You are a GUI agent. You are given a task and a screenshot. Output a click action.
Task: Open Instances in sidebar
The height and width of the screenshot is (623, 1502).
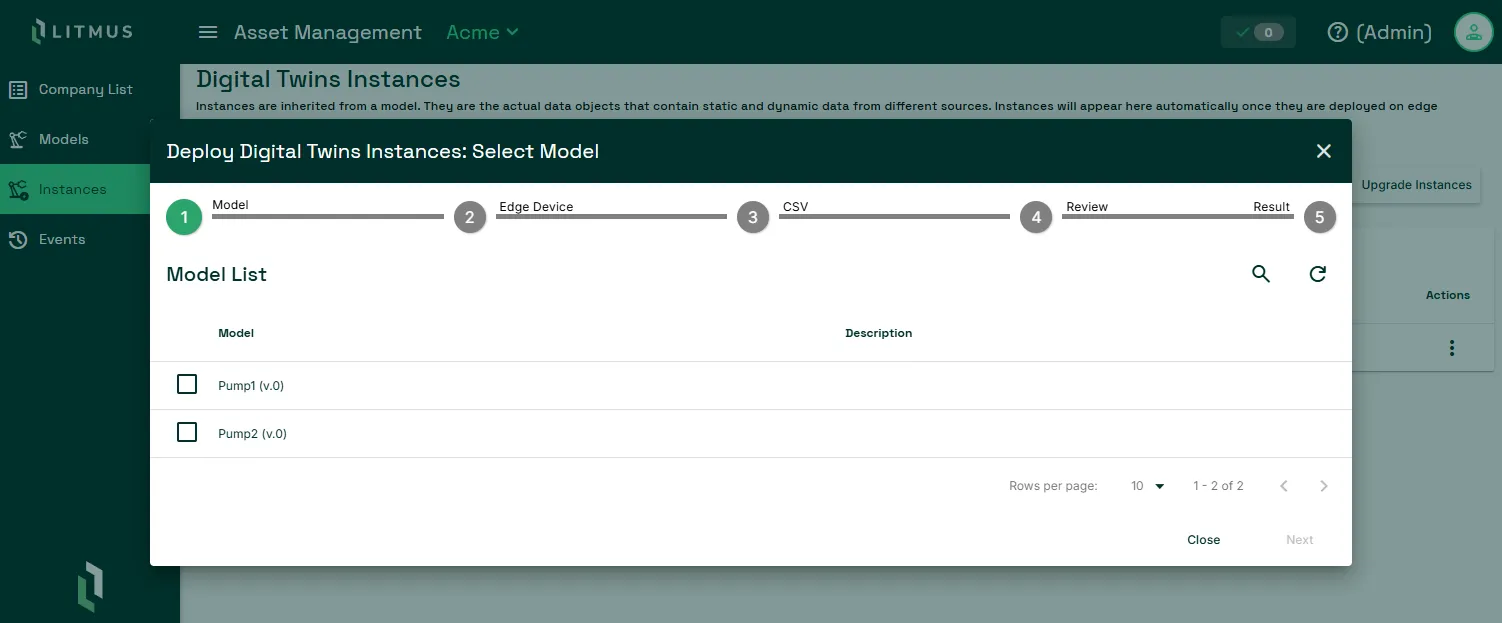73,189
